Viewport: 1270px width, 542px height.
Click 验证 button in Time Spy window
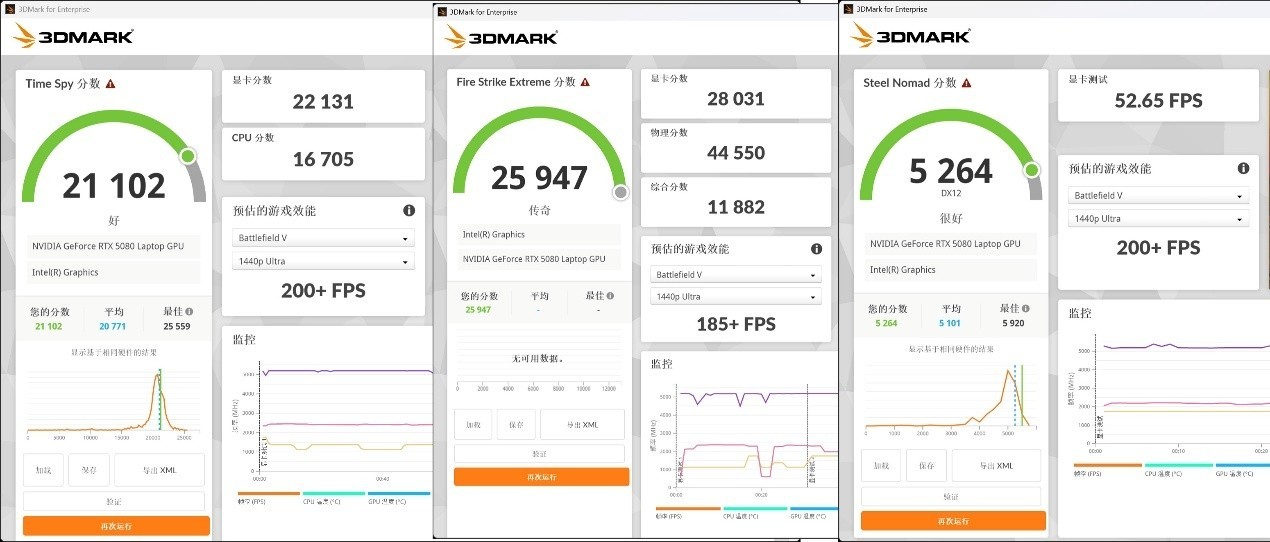point(114,501)
